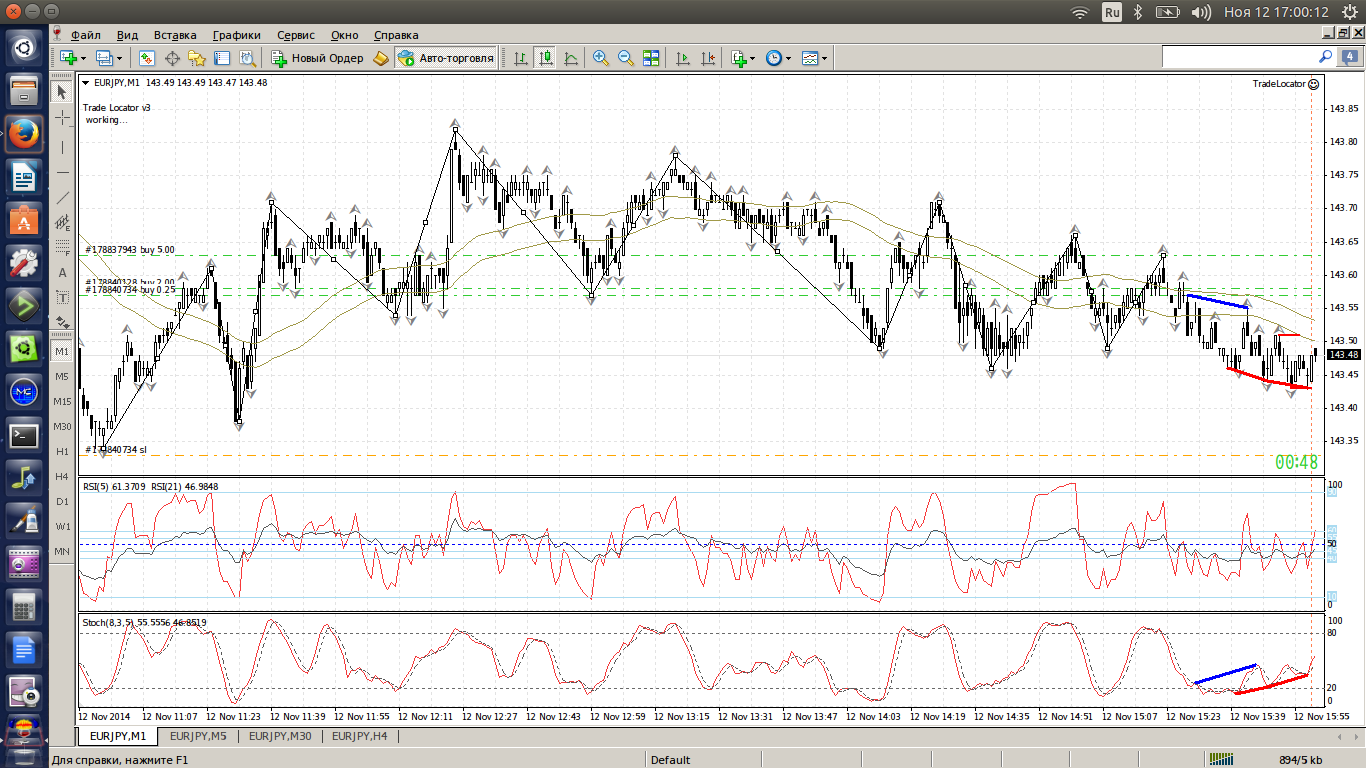
Task: Expand the periodicity clock dropdown
Action: [x=789, y=58]
